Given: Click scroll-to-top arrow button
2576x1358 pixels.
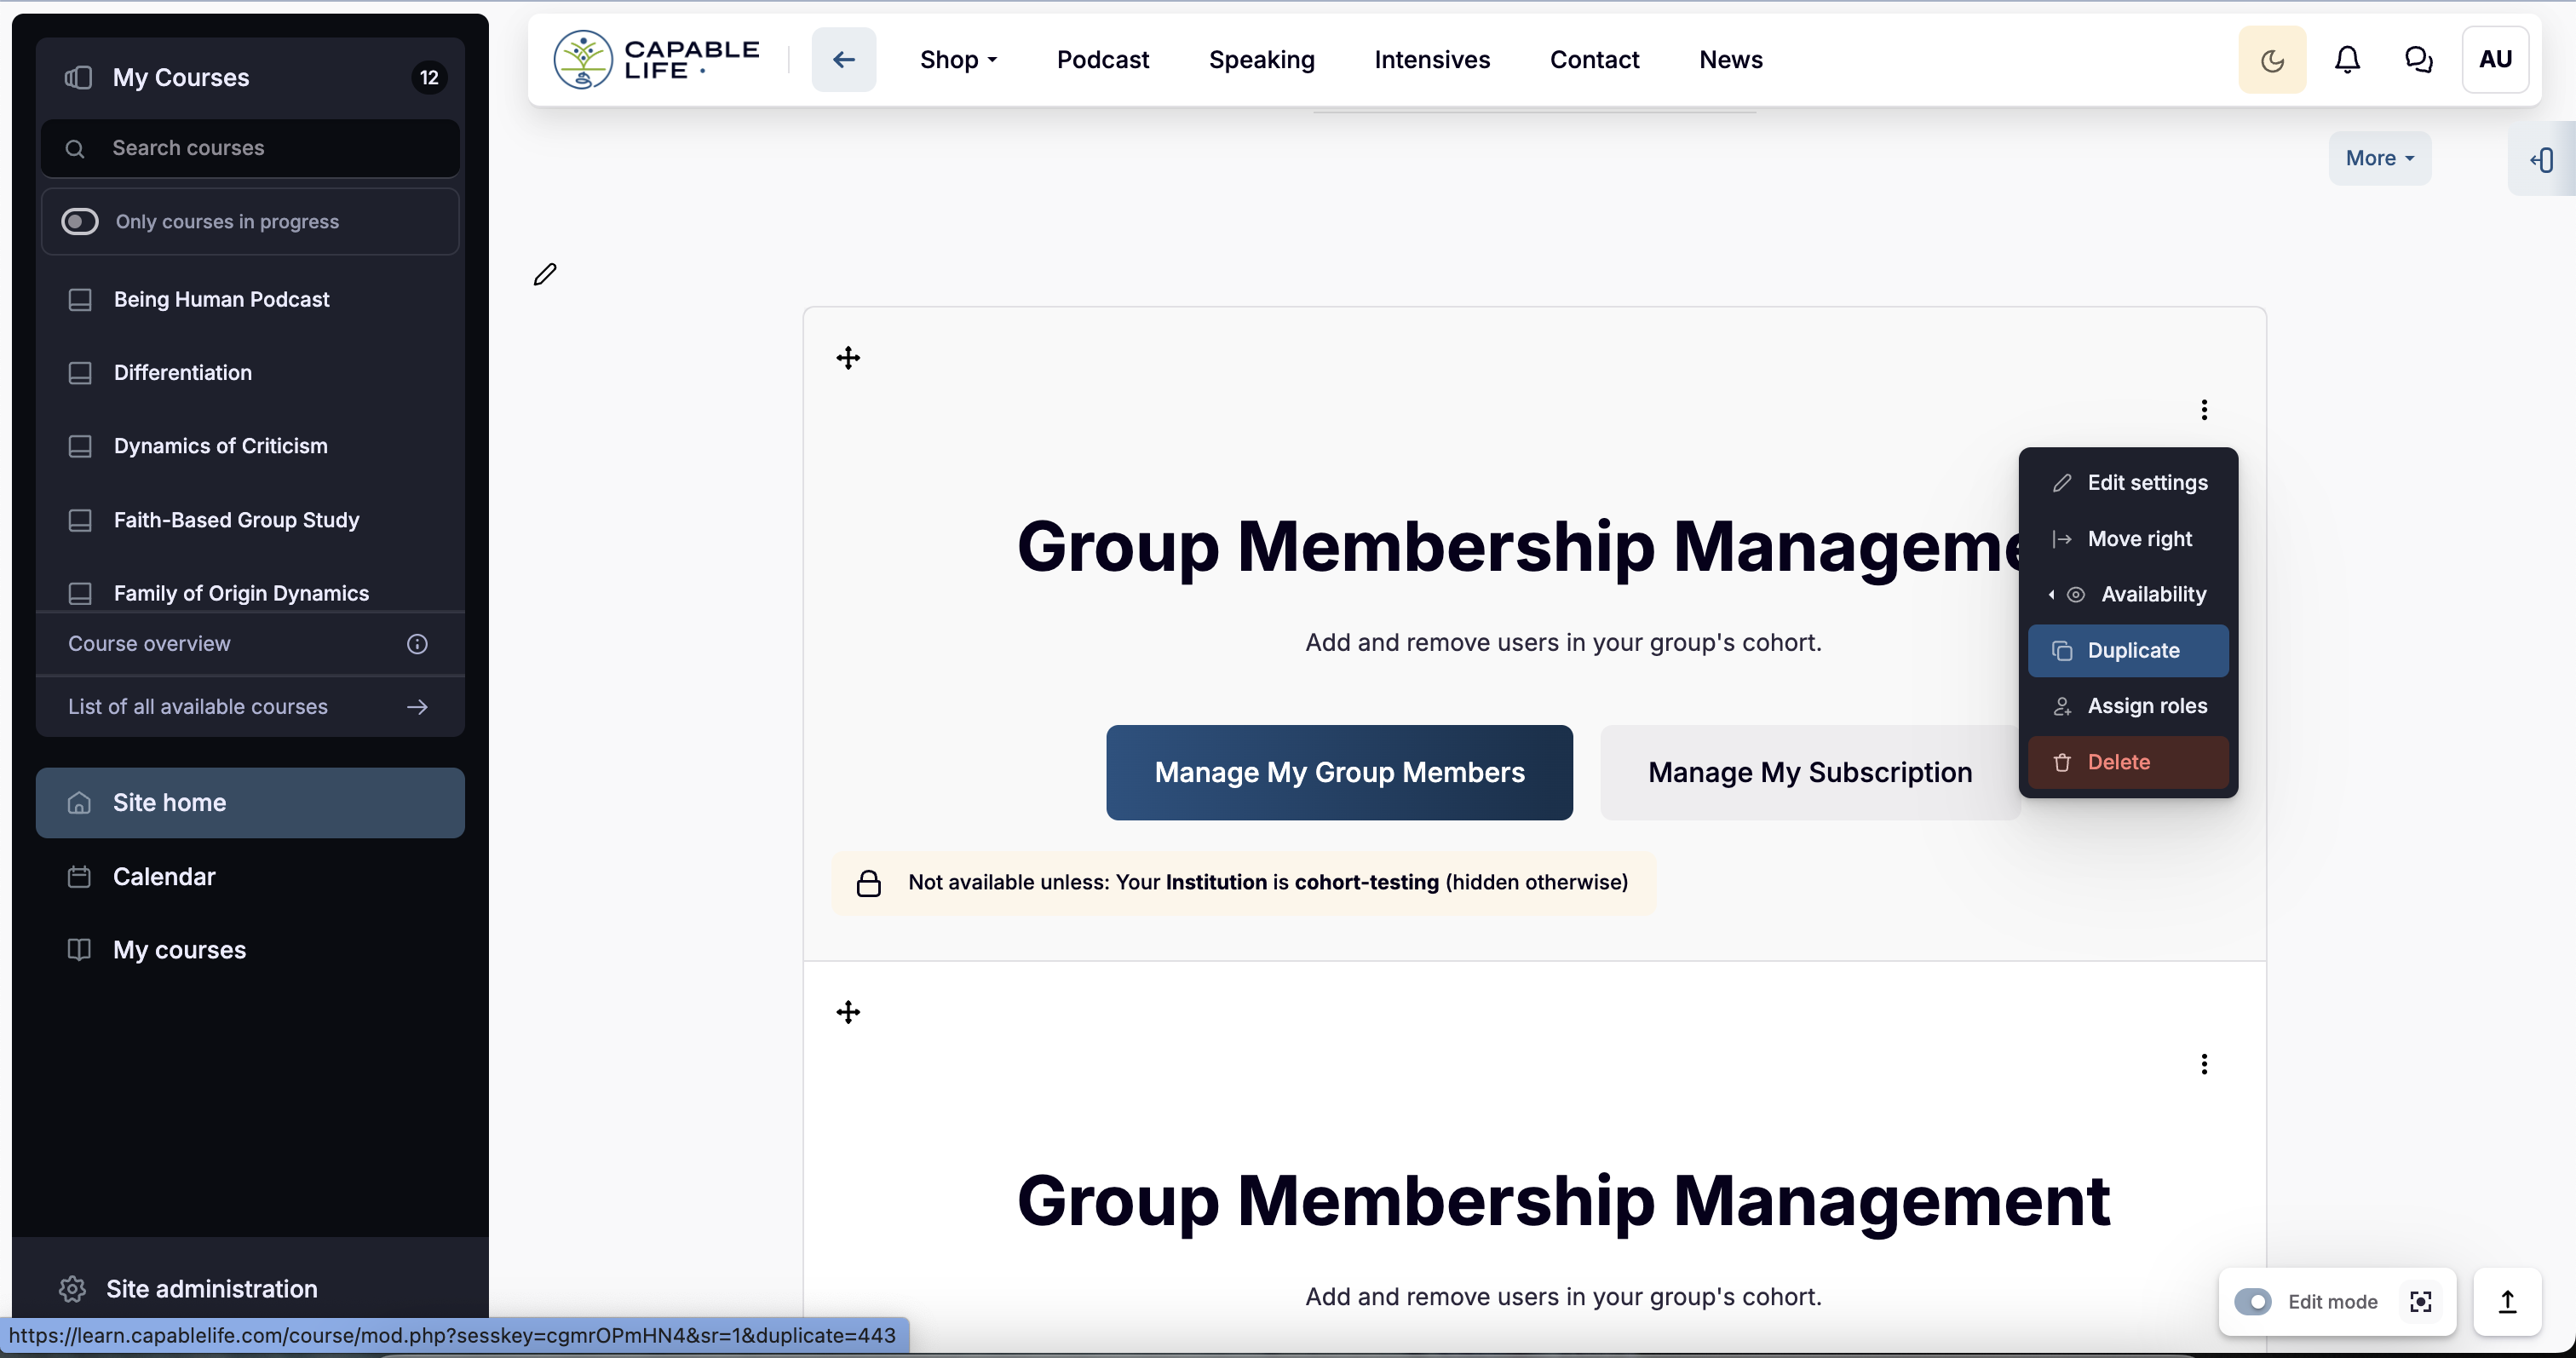Looking at the screenshot, I should click(x=2506, y=1301).
